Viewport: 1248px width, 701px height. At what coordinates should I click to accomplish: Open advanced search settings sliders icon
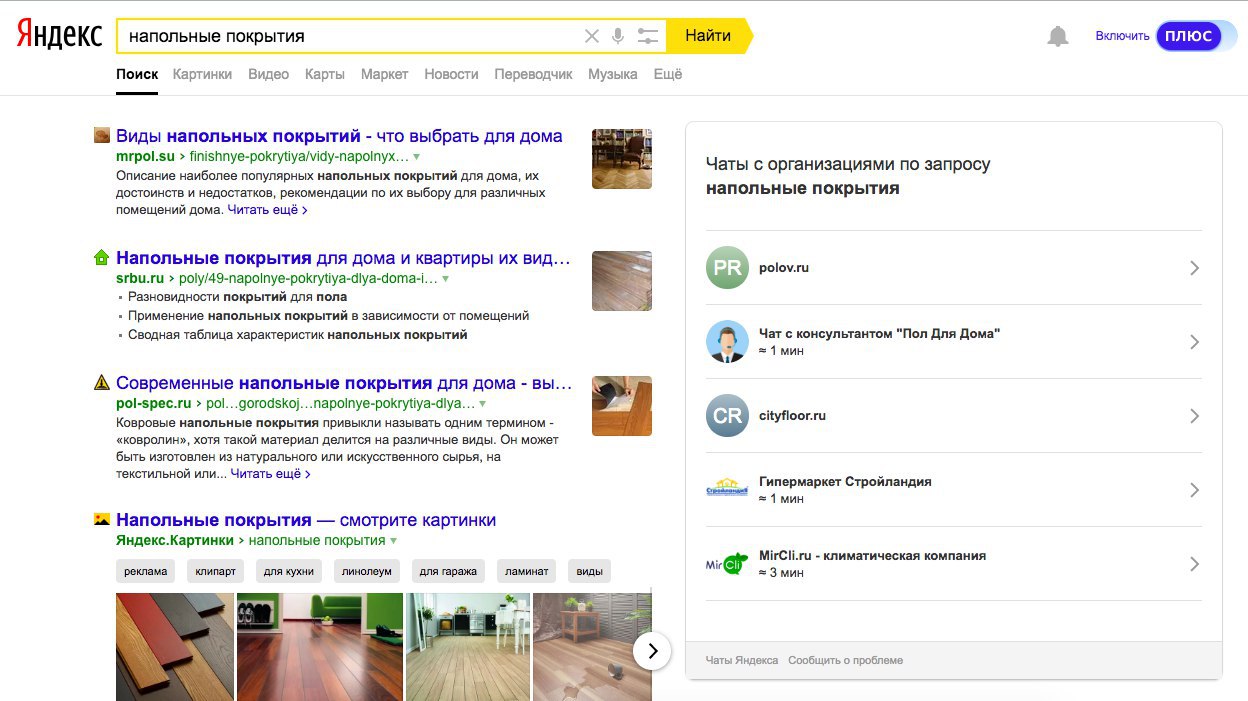point(648,36)
